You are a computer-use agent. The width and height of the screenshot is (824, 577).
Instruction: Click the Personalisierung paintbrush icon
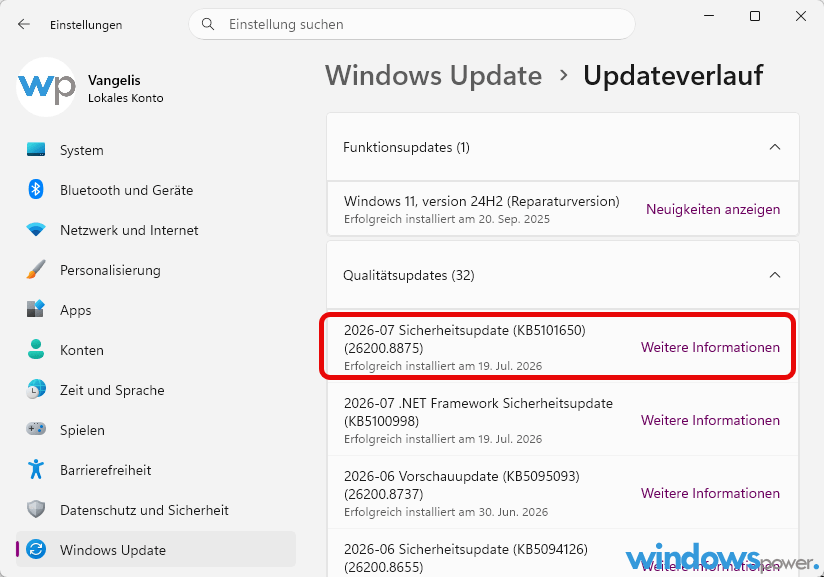coord(36,269)
